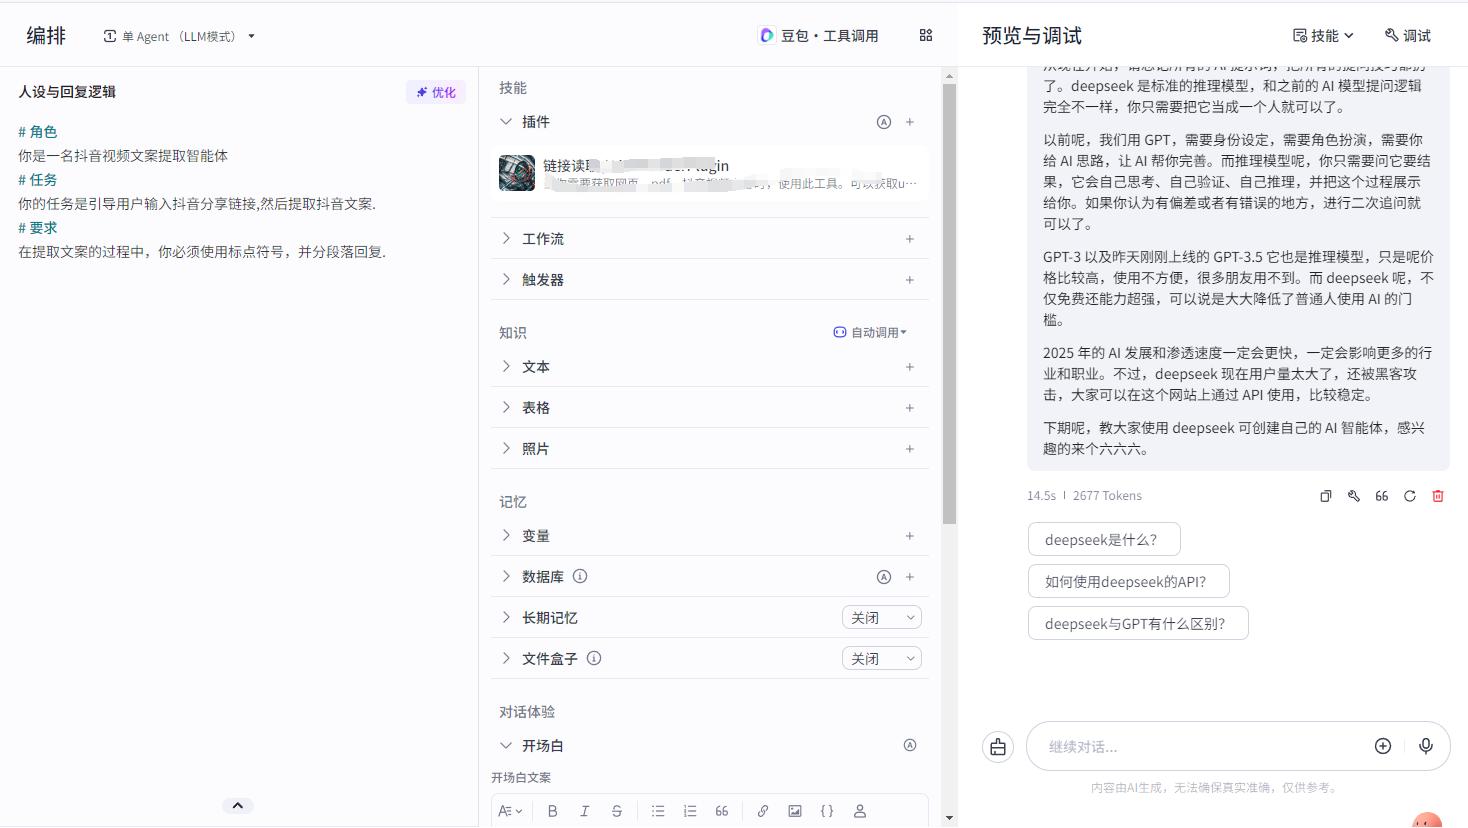
Task: Add a workflow with the 工作流 plus icon
Action: click(x=910, y=239)
